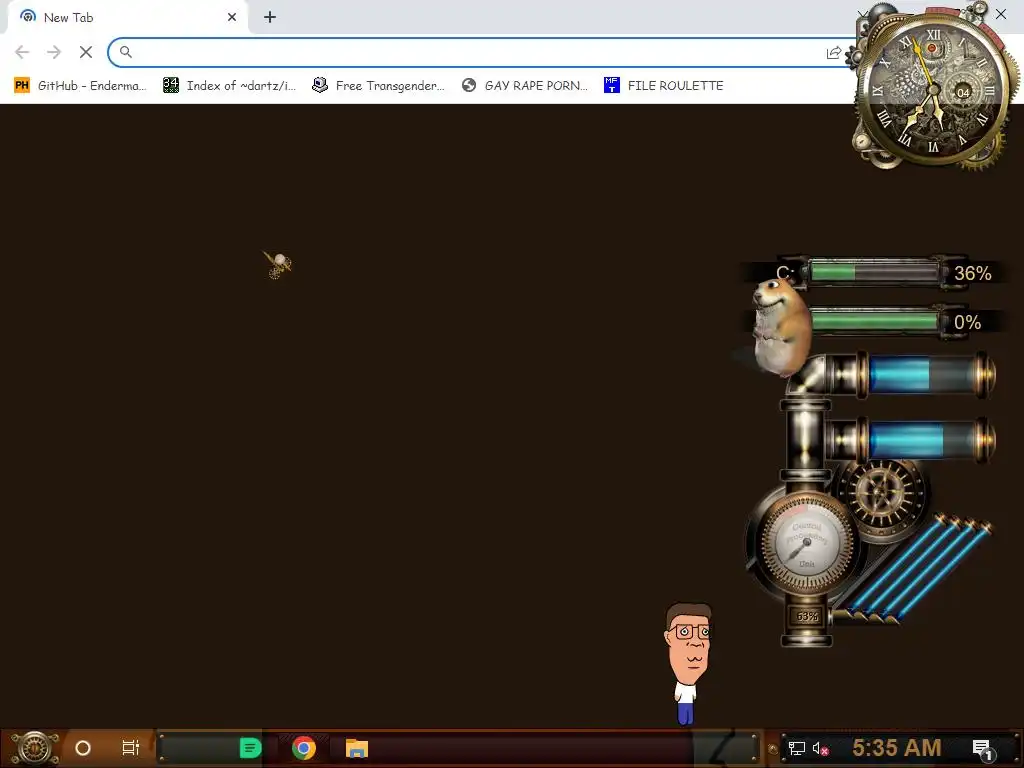Viewport: 1024px width, 768px height.
Task: Click the Central Processing Unit dial gauge
Action: (807, 543)
